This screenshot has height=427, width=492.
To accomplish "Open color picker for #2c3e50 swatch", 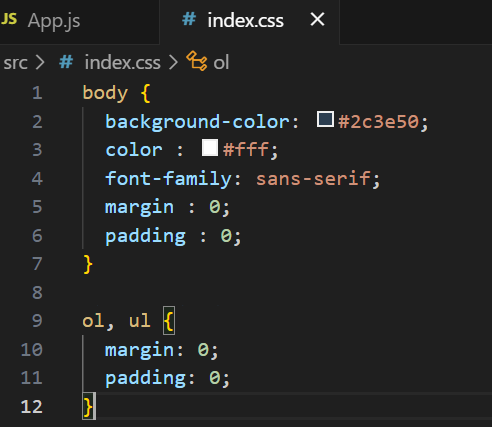I will (325, 119).
